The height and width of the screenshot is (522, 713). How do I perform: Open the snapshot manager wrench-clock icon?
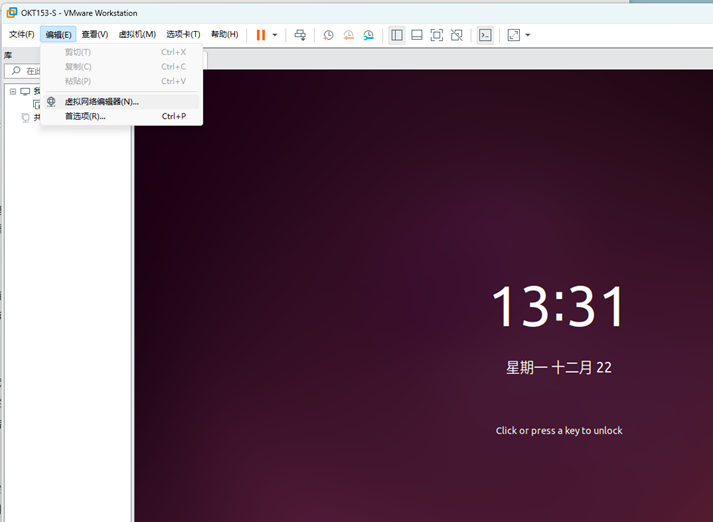pos(368,35)
